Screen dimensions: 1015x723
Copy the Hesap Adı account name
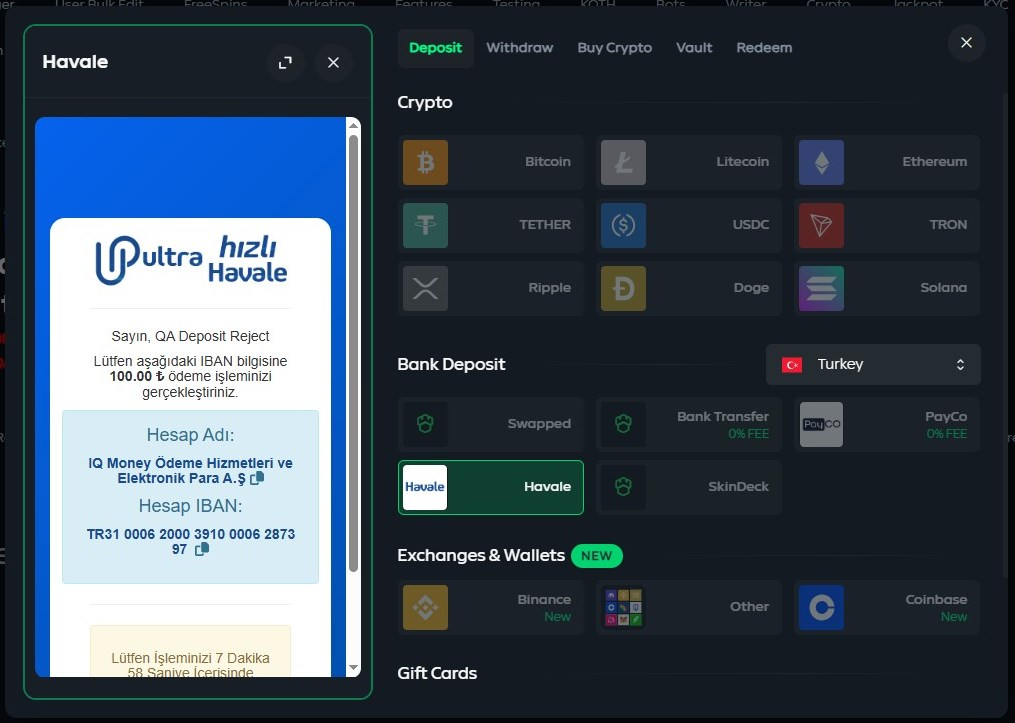[257, 478]
